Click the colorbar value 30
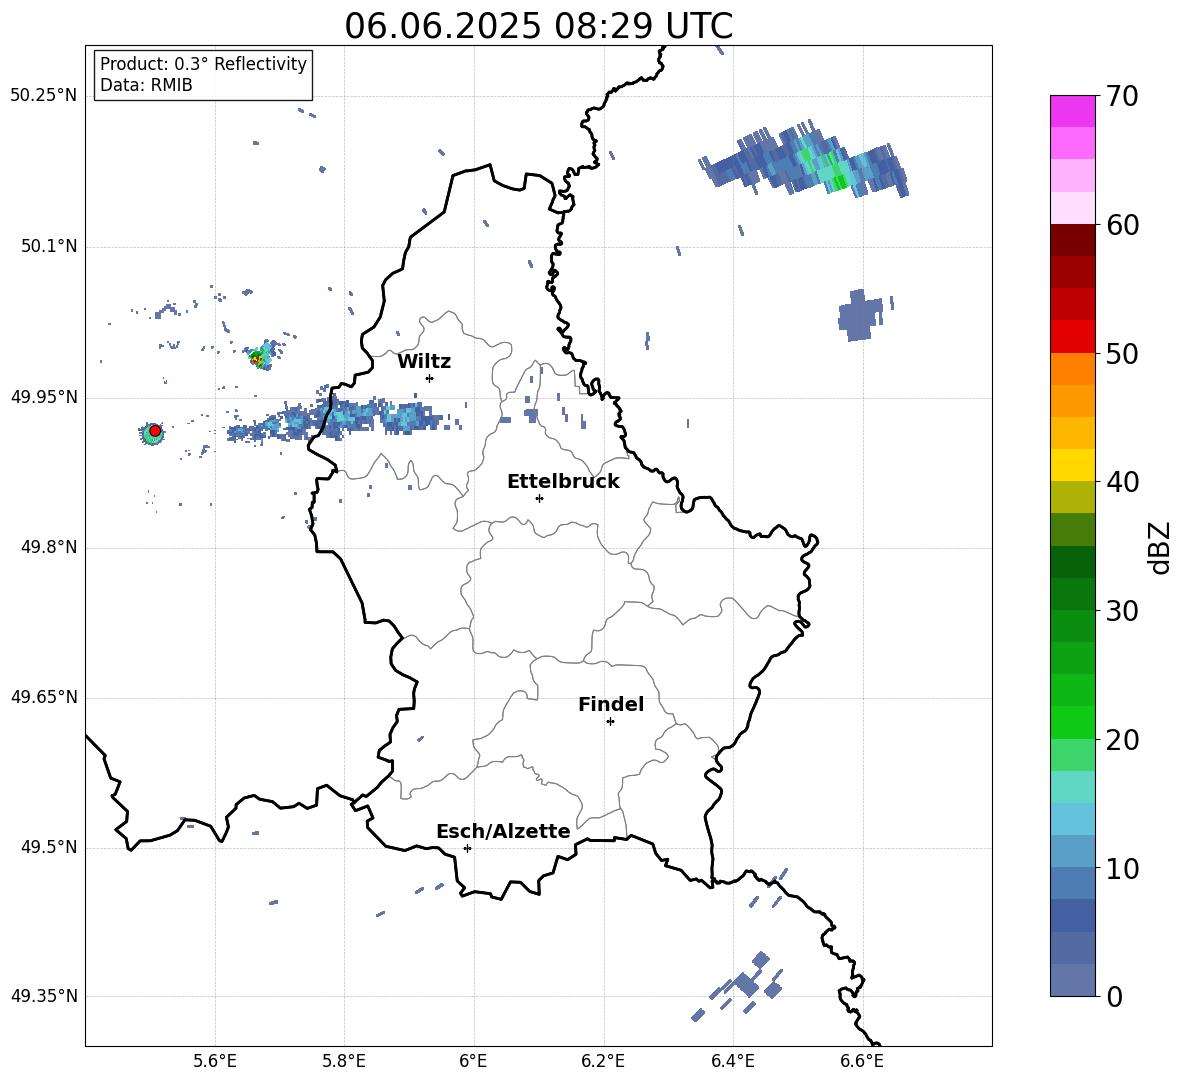The width and height of the screenshot is (1184, 1081). click(x=1122, y=611)
